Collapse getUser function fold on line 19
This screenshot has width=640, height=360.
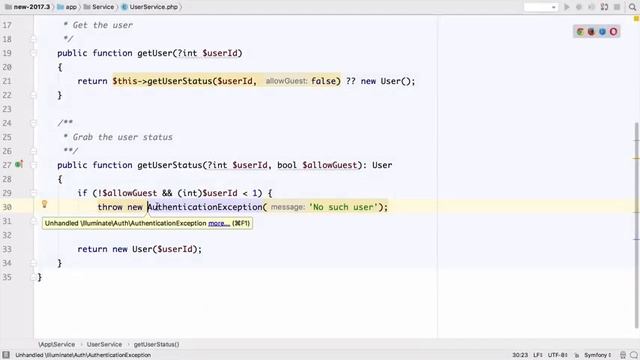tap(33, 53)
